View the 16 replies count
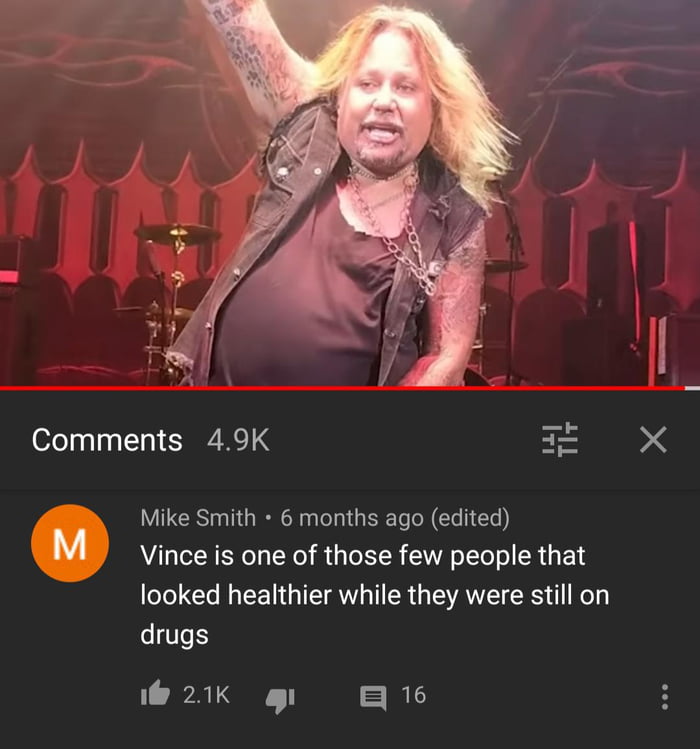The width and height of the screenshot is (700, 749). click(x=413, y=695)
